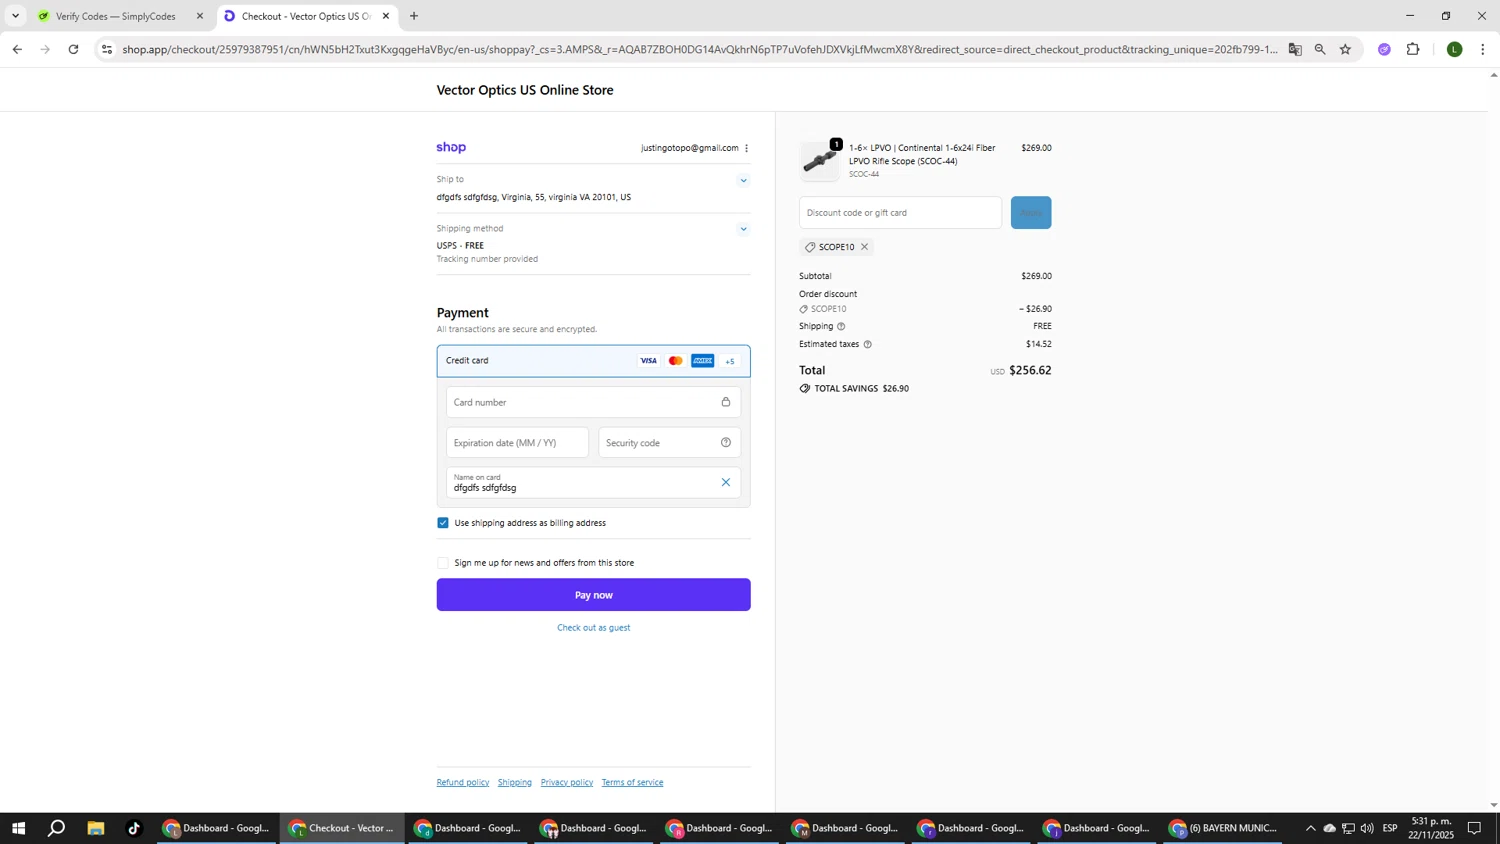Open the tab search dropdown
1500x844 pixels.
point(15,16)
